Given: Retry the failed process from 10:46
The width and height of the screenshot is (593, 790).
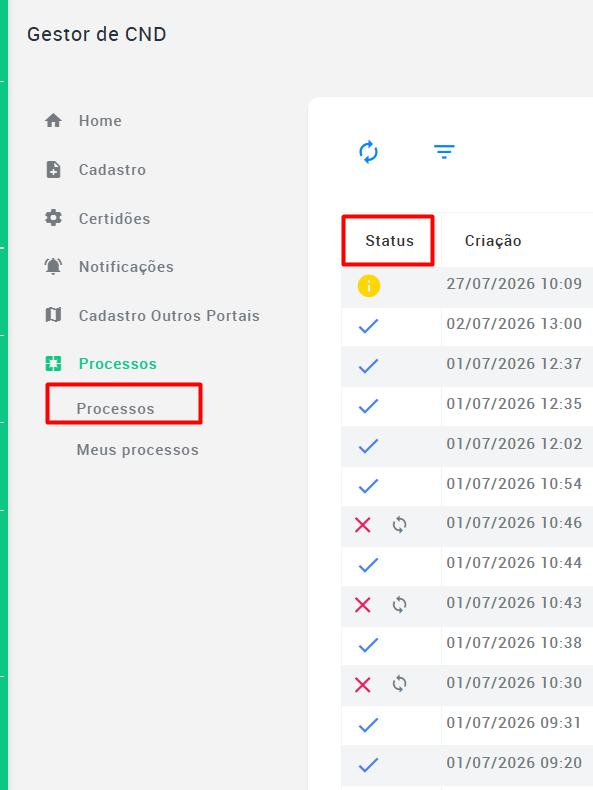Looking at the screenshot, I should (400, 525).
